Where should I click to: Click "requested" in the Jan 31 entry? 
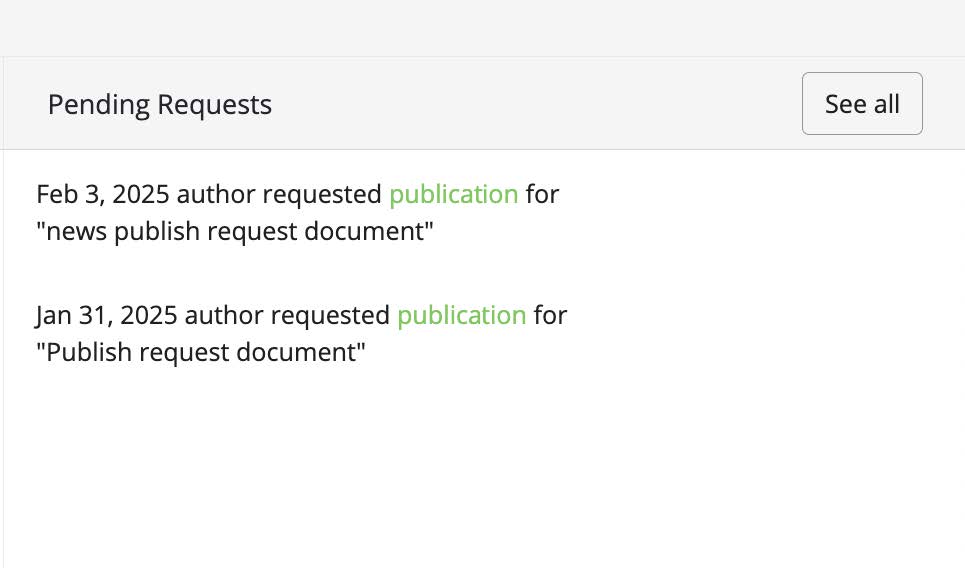(x=330, y=315)
